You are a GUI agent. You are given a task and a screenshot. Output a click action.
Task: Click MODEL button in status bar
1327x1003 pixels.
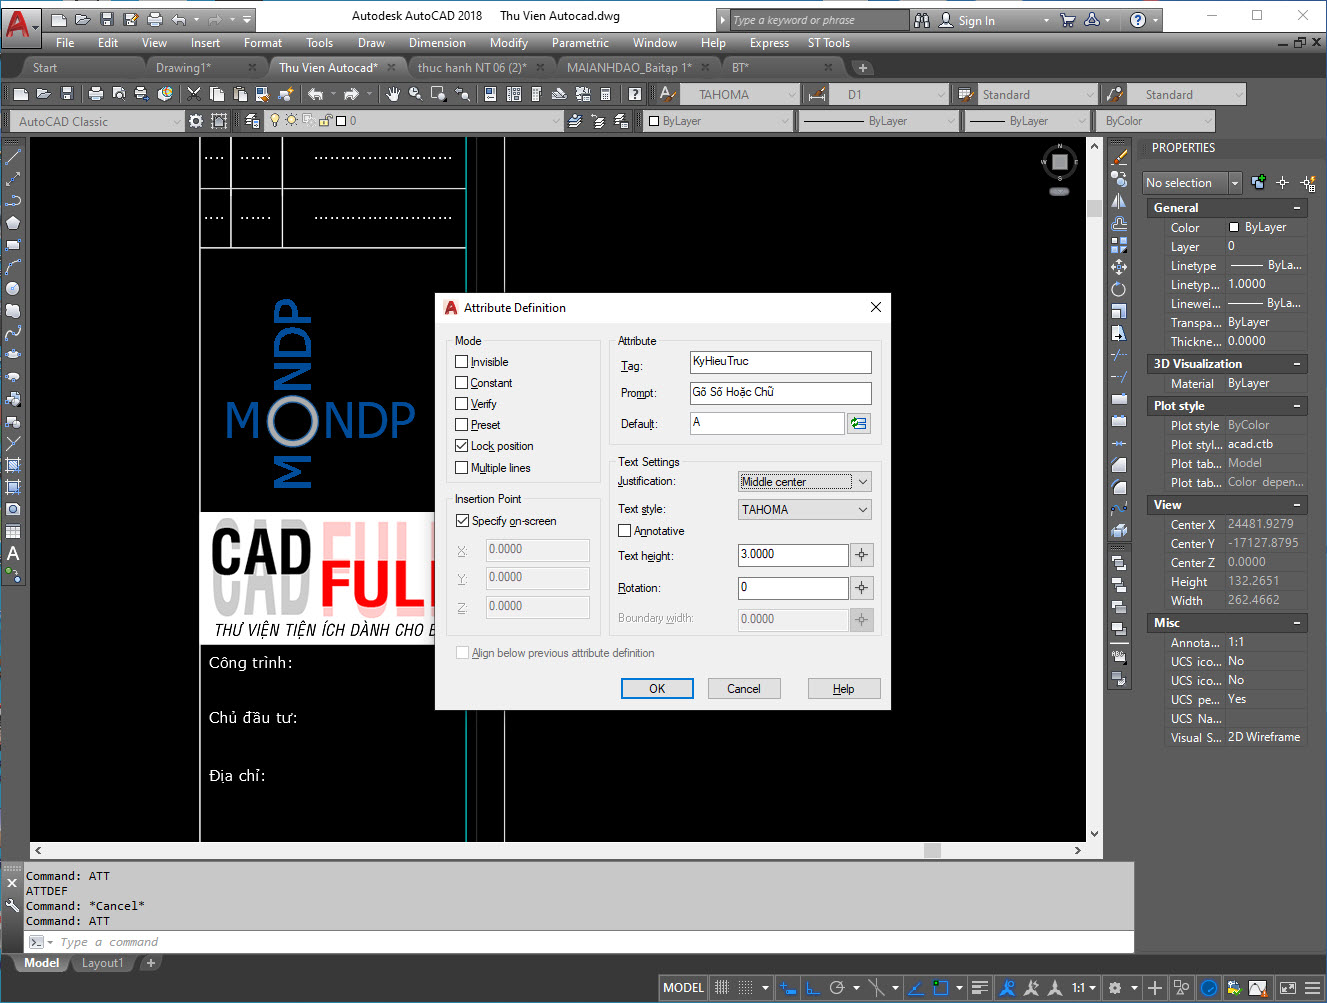pos(683,988)
